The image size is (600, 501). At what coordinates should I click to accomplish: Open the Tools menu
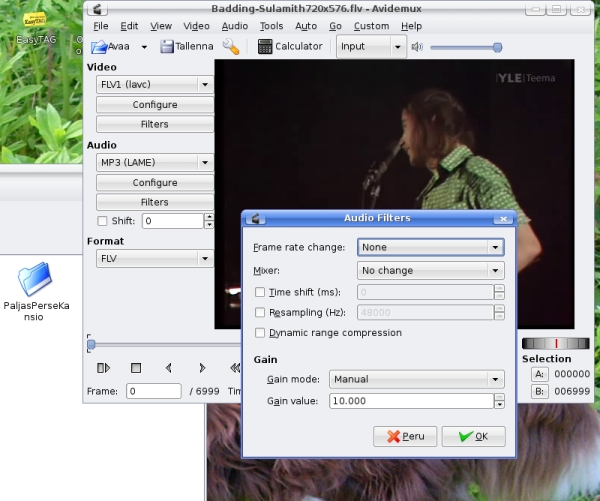271,26
